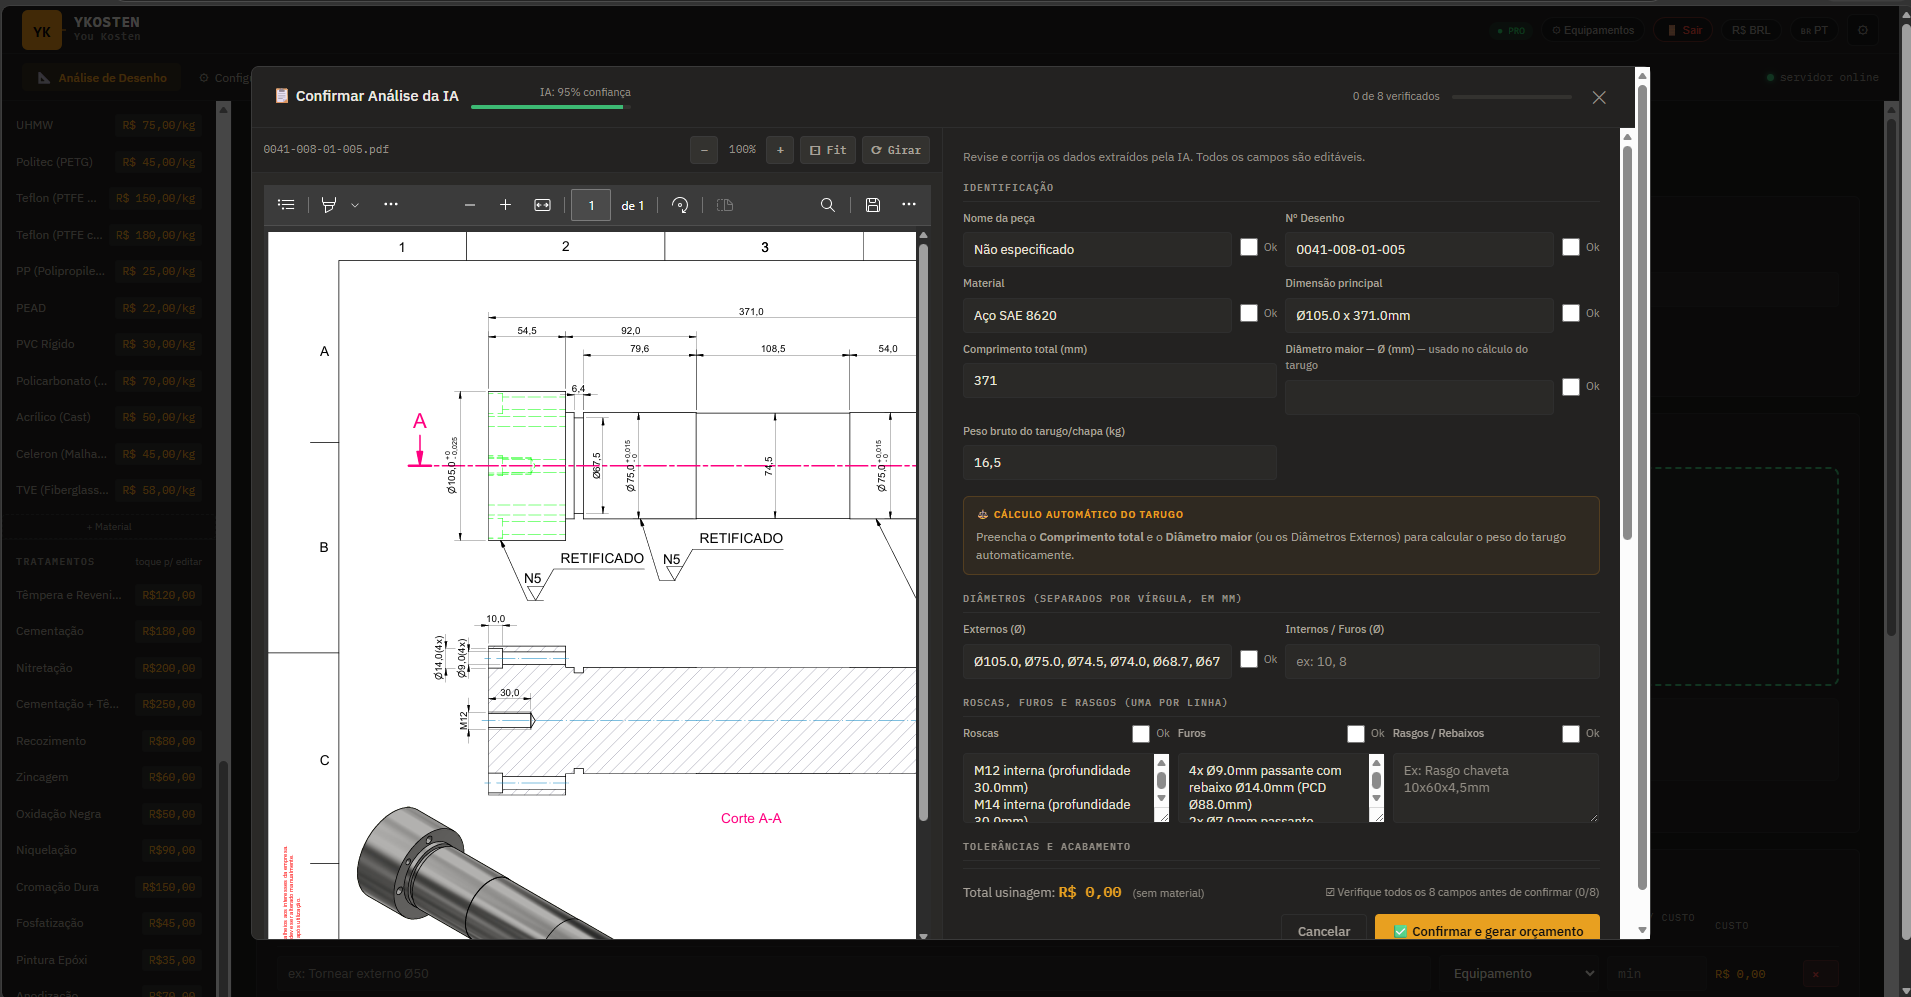Click Cancelar button
Screen dimensions: 1911x997
coord(1324,930)
